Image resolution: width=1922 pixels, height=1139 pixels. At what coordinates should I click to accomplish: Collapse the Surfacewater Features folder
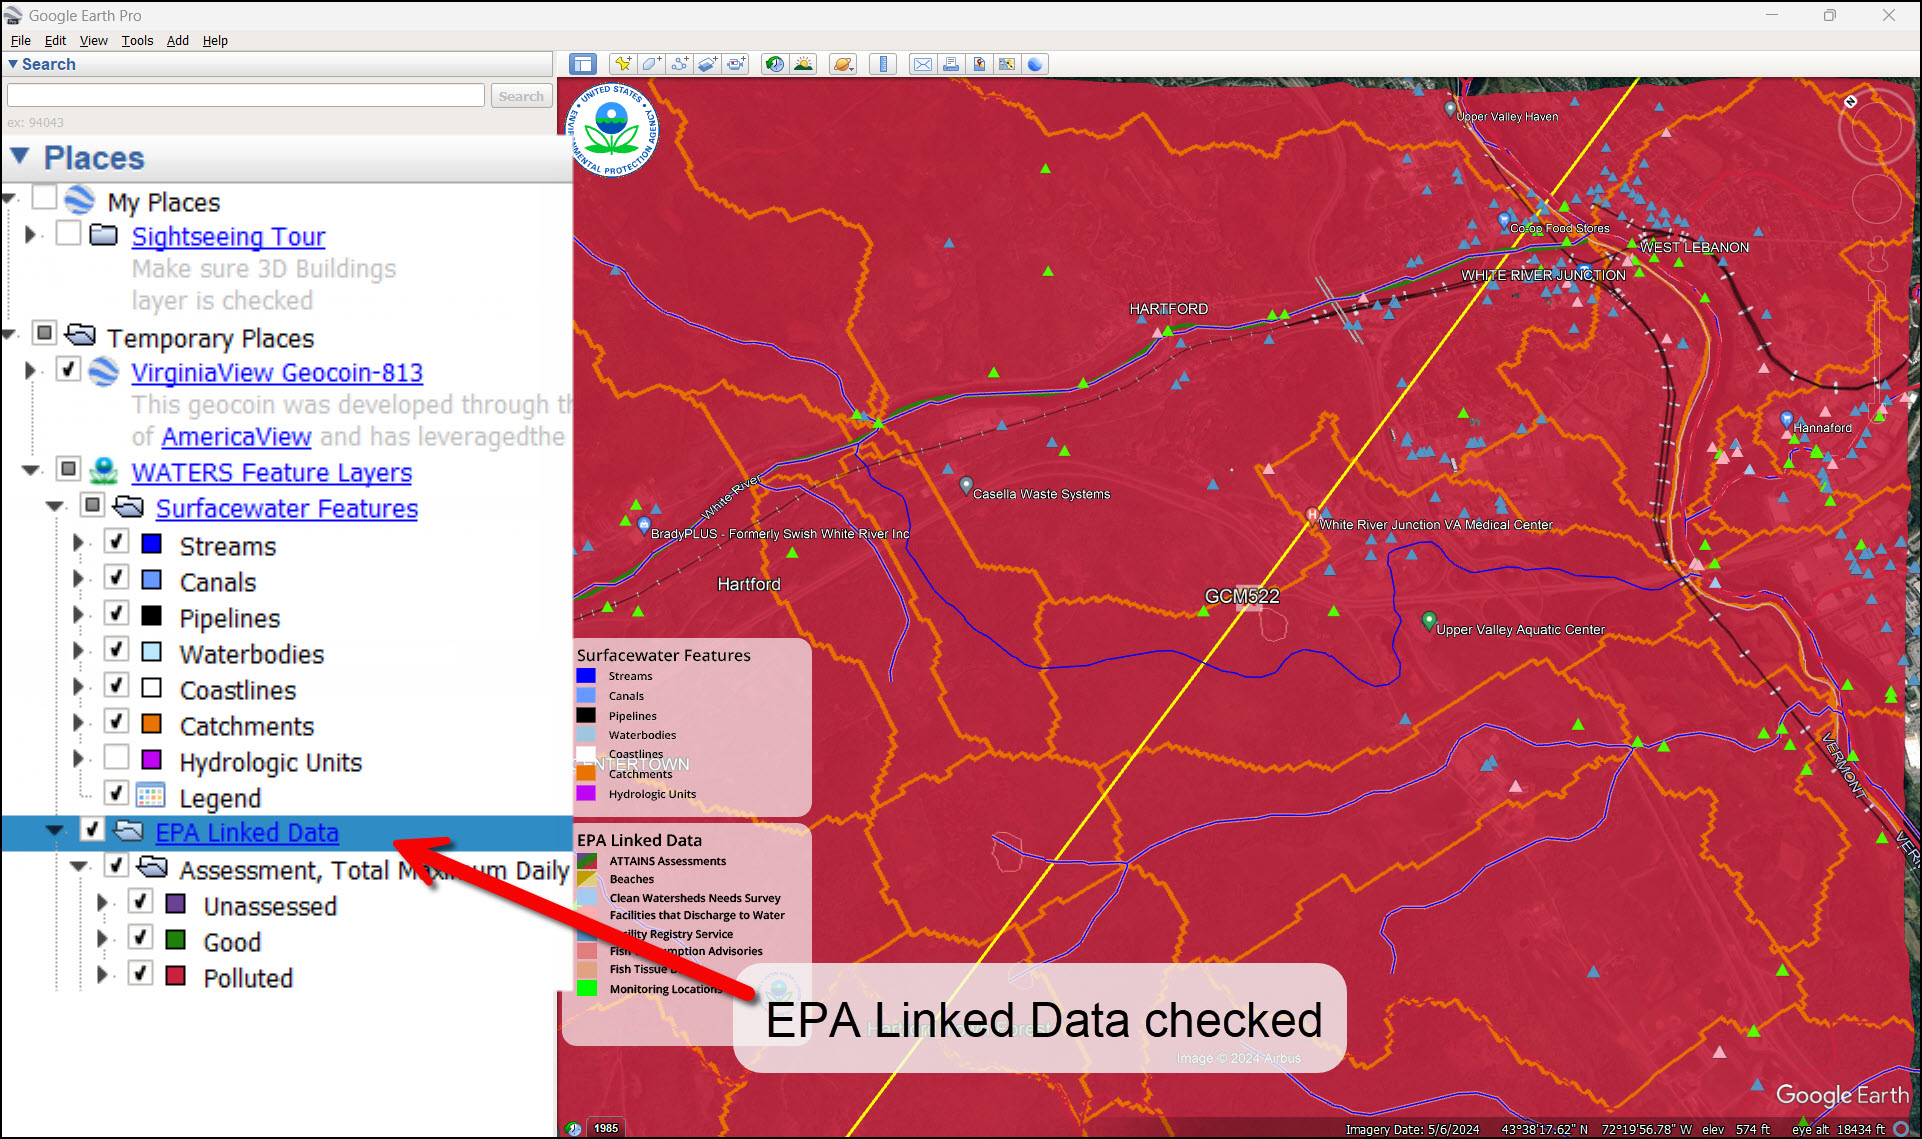(55, 506)
